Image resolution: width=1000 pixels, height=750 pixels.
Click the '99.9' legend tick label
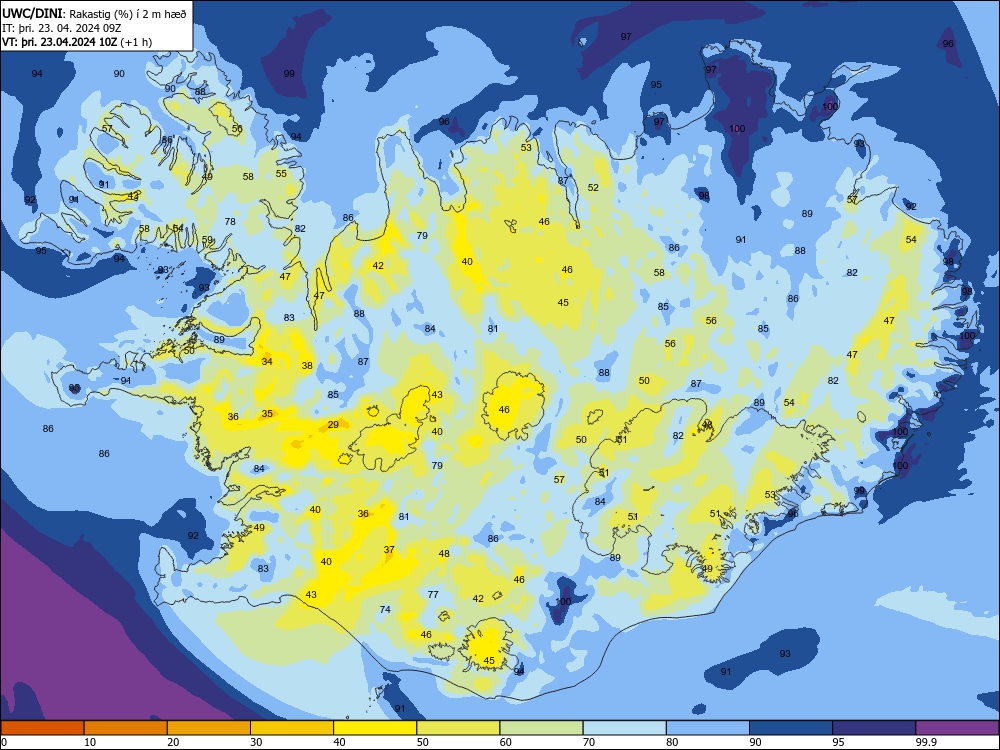click(926, 742)
